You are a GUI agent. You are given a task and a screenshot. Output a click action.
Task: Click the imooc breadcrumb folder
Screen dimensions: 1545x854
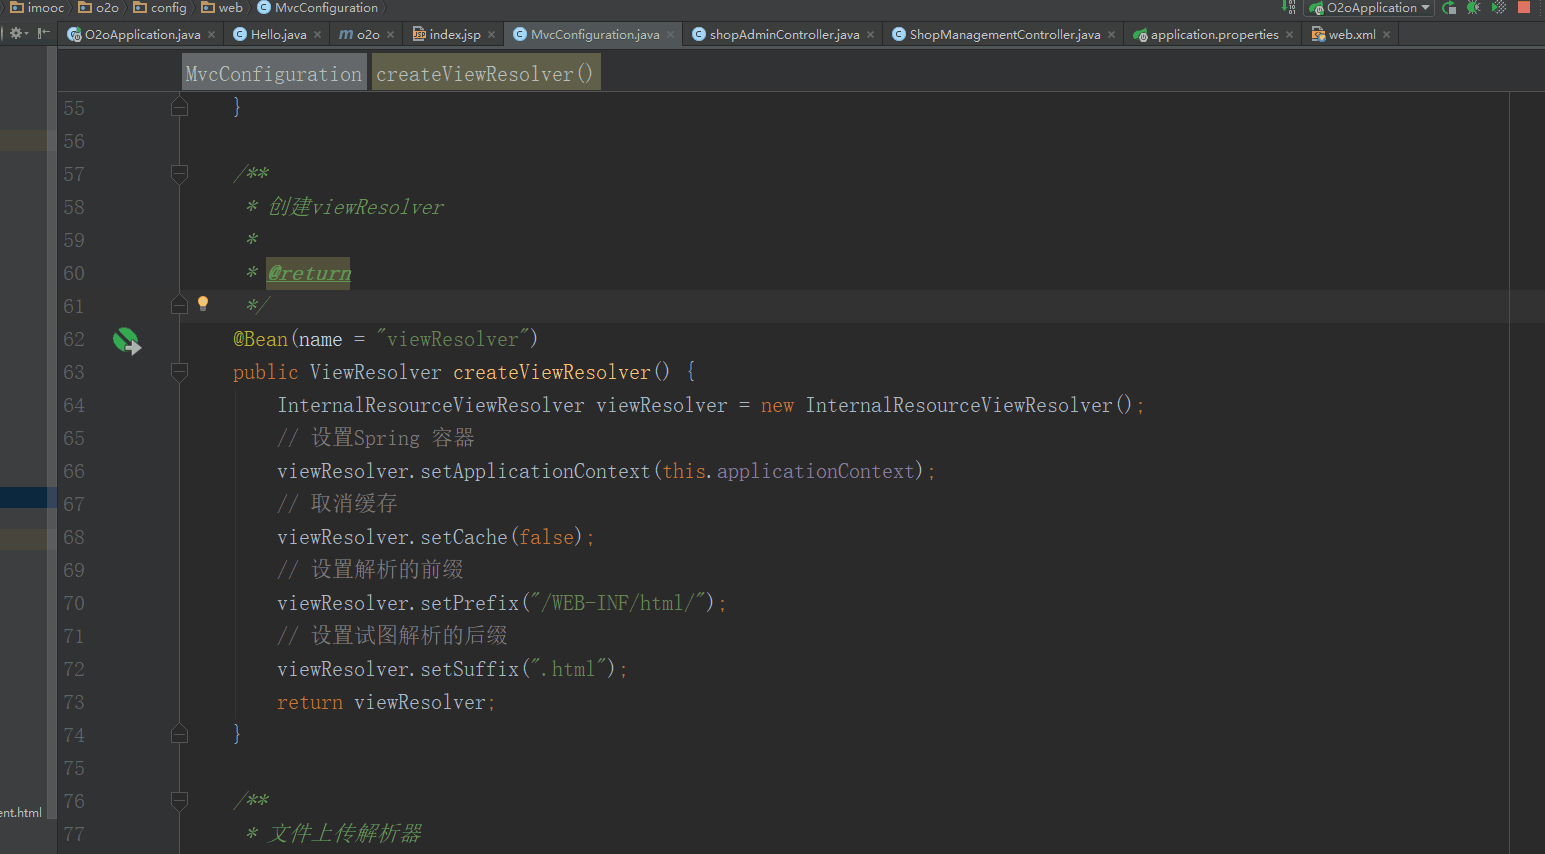(37, 7)
